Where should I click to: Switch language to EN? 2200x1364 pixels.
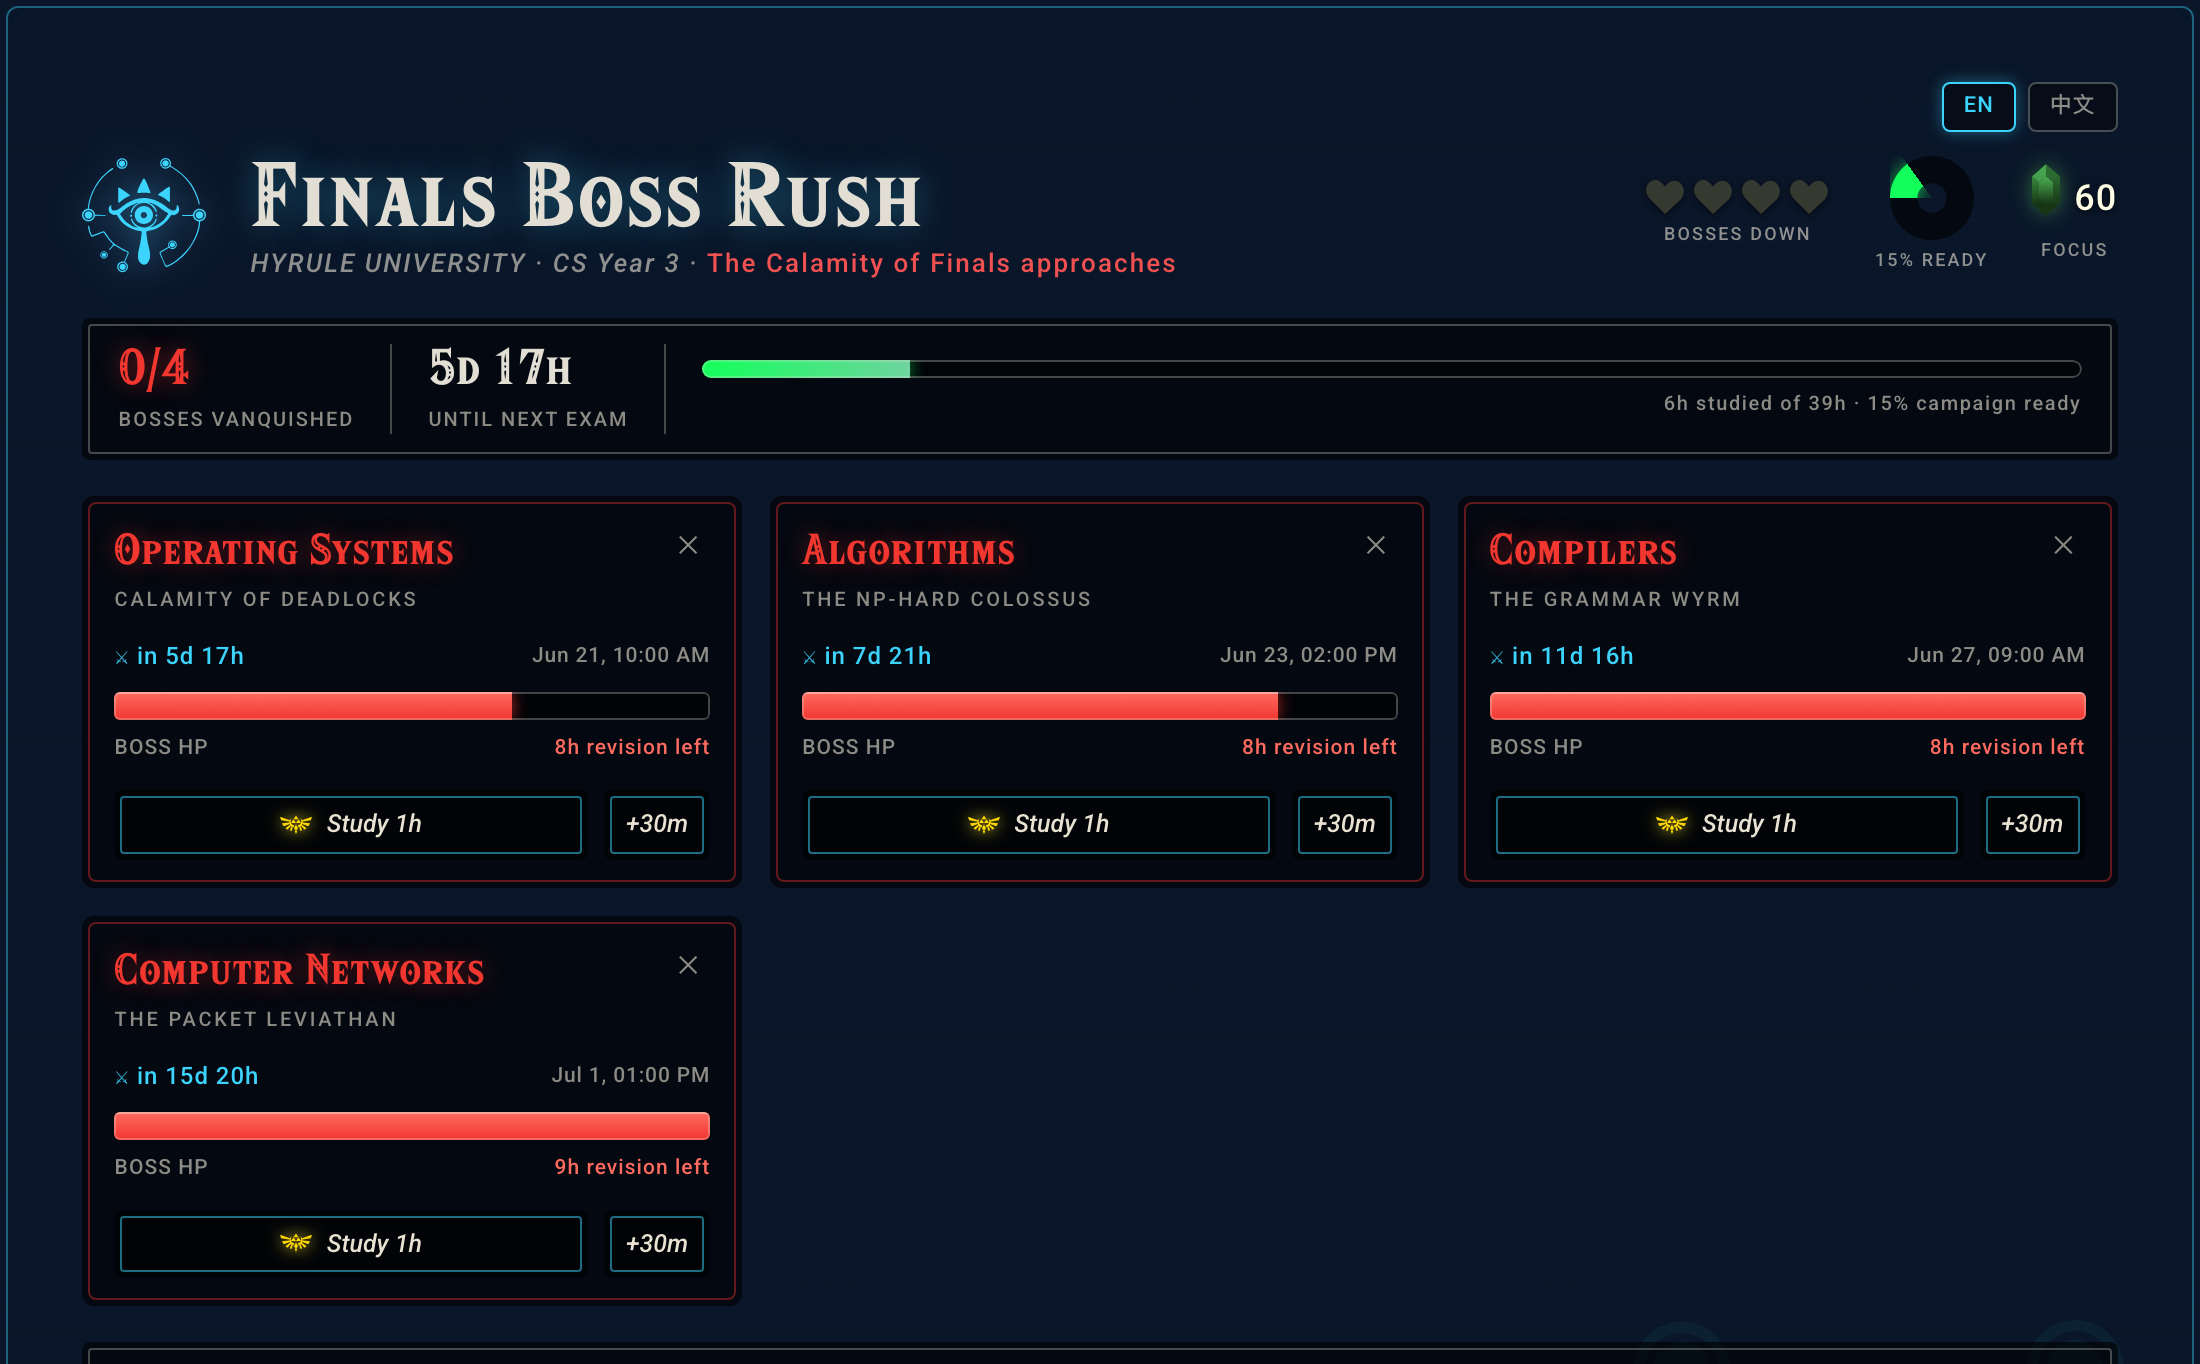coord(1978,106)
